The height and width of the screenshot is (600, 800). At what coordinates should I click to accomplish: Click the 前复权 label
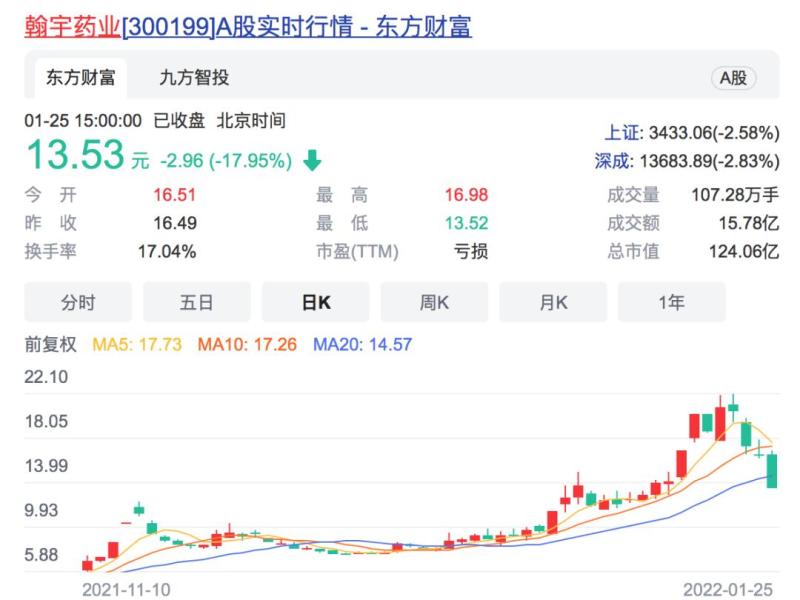(51, 344)
